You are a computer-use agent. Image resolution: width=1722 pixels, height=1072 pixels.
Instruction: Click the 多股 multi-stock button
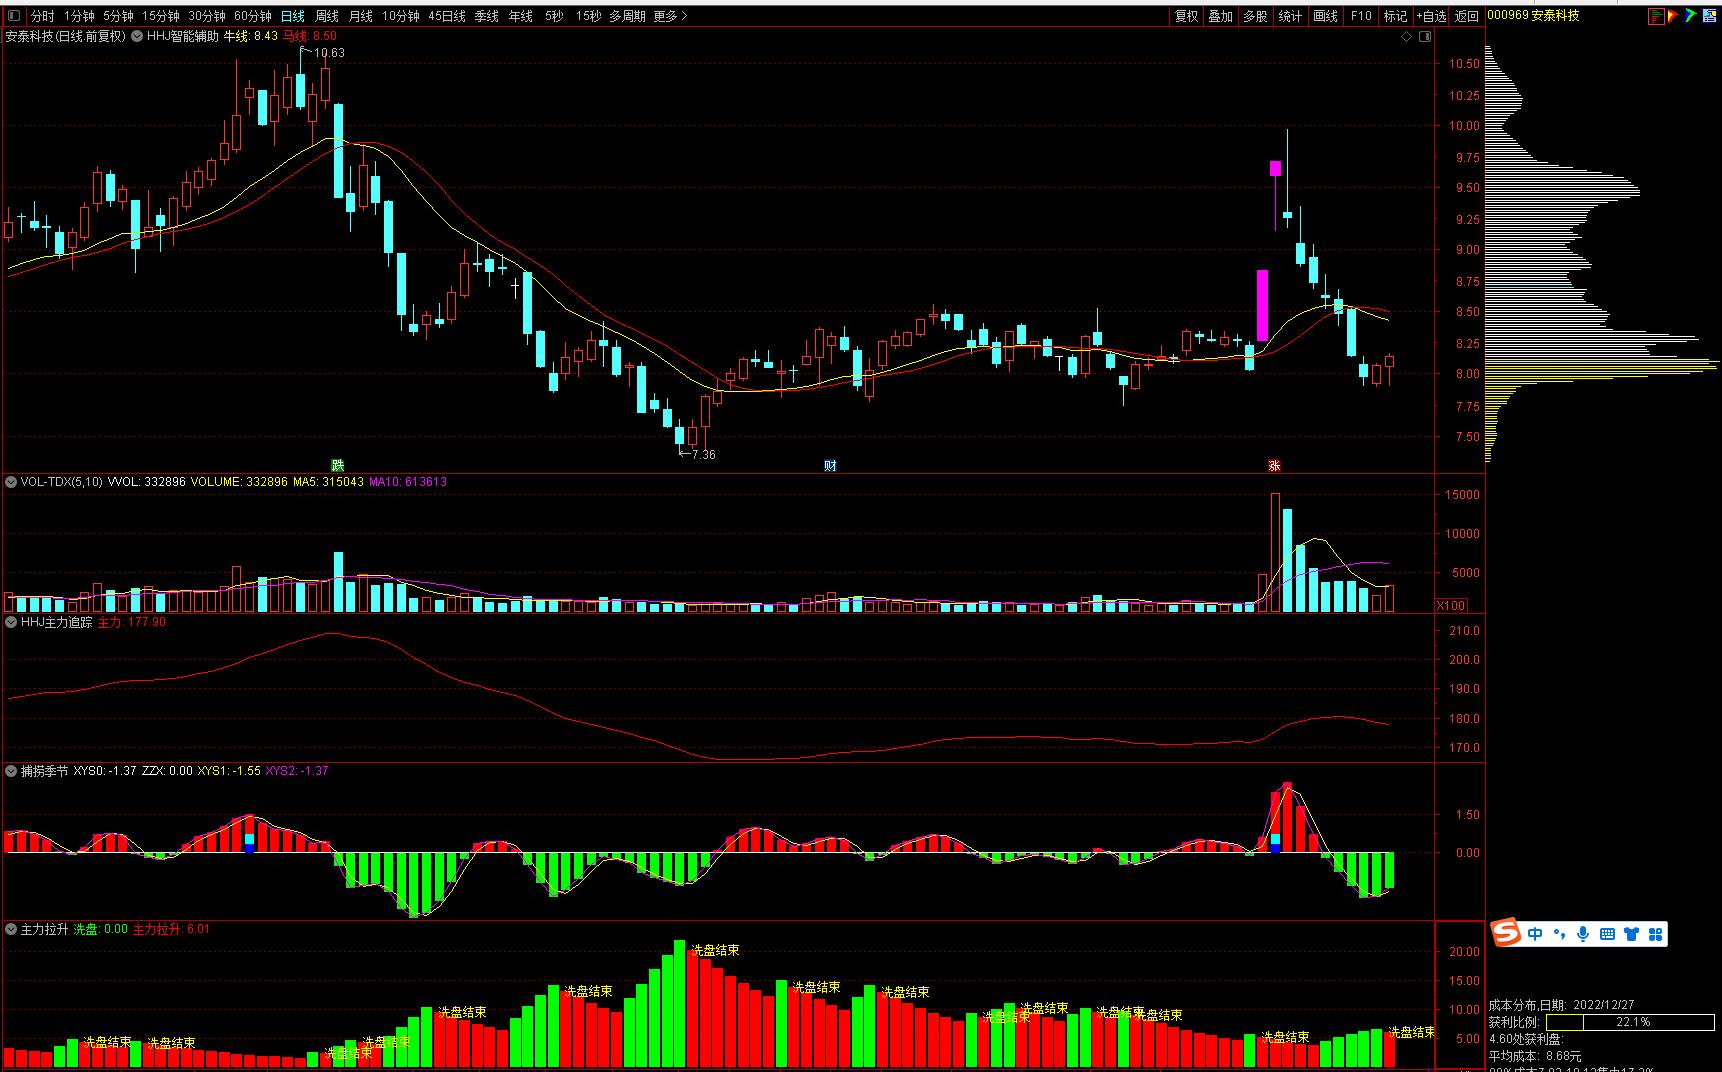(x=1256, y=16)
